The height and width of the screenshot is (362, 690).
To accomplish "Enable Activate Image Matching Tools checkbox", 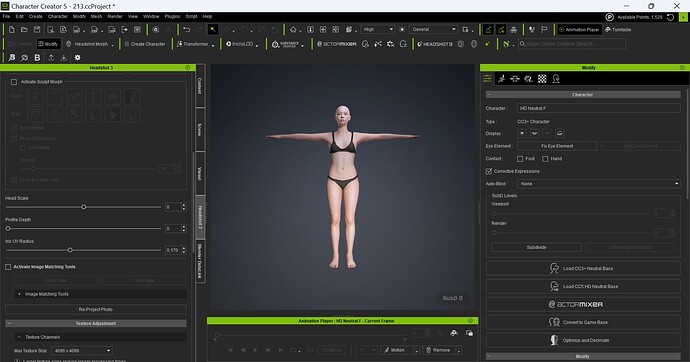I will tap(8, 267).
